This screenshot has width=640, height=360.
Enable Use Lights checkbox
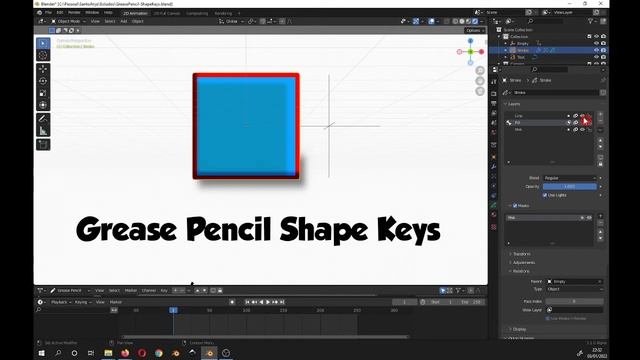[x=545, y=195]
